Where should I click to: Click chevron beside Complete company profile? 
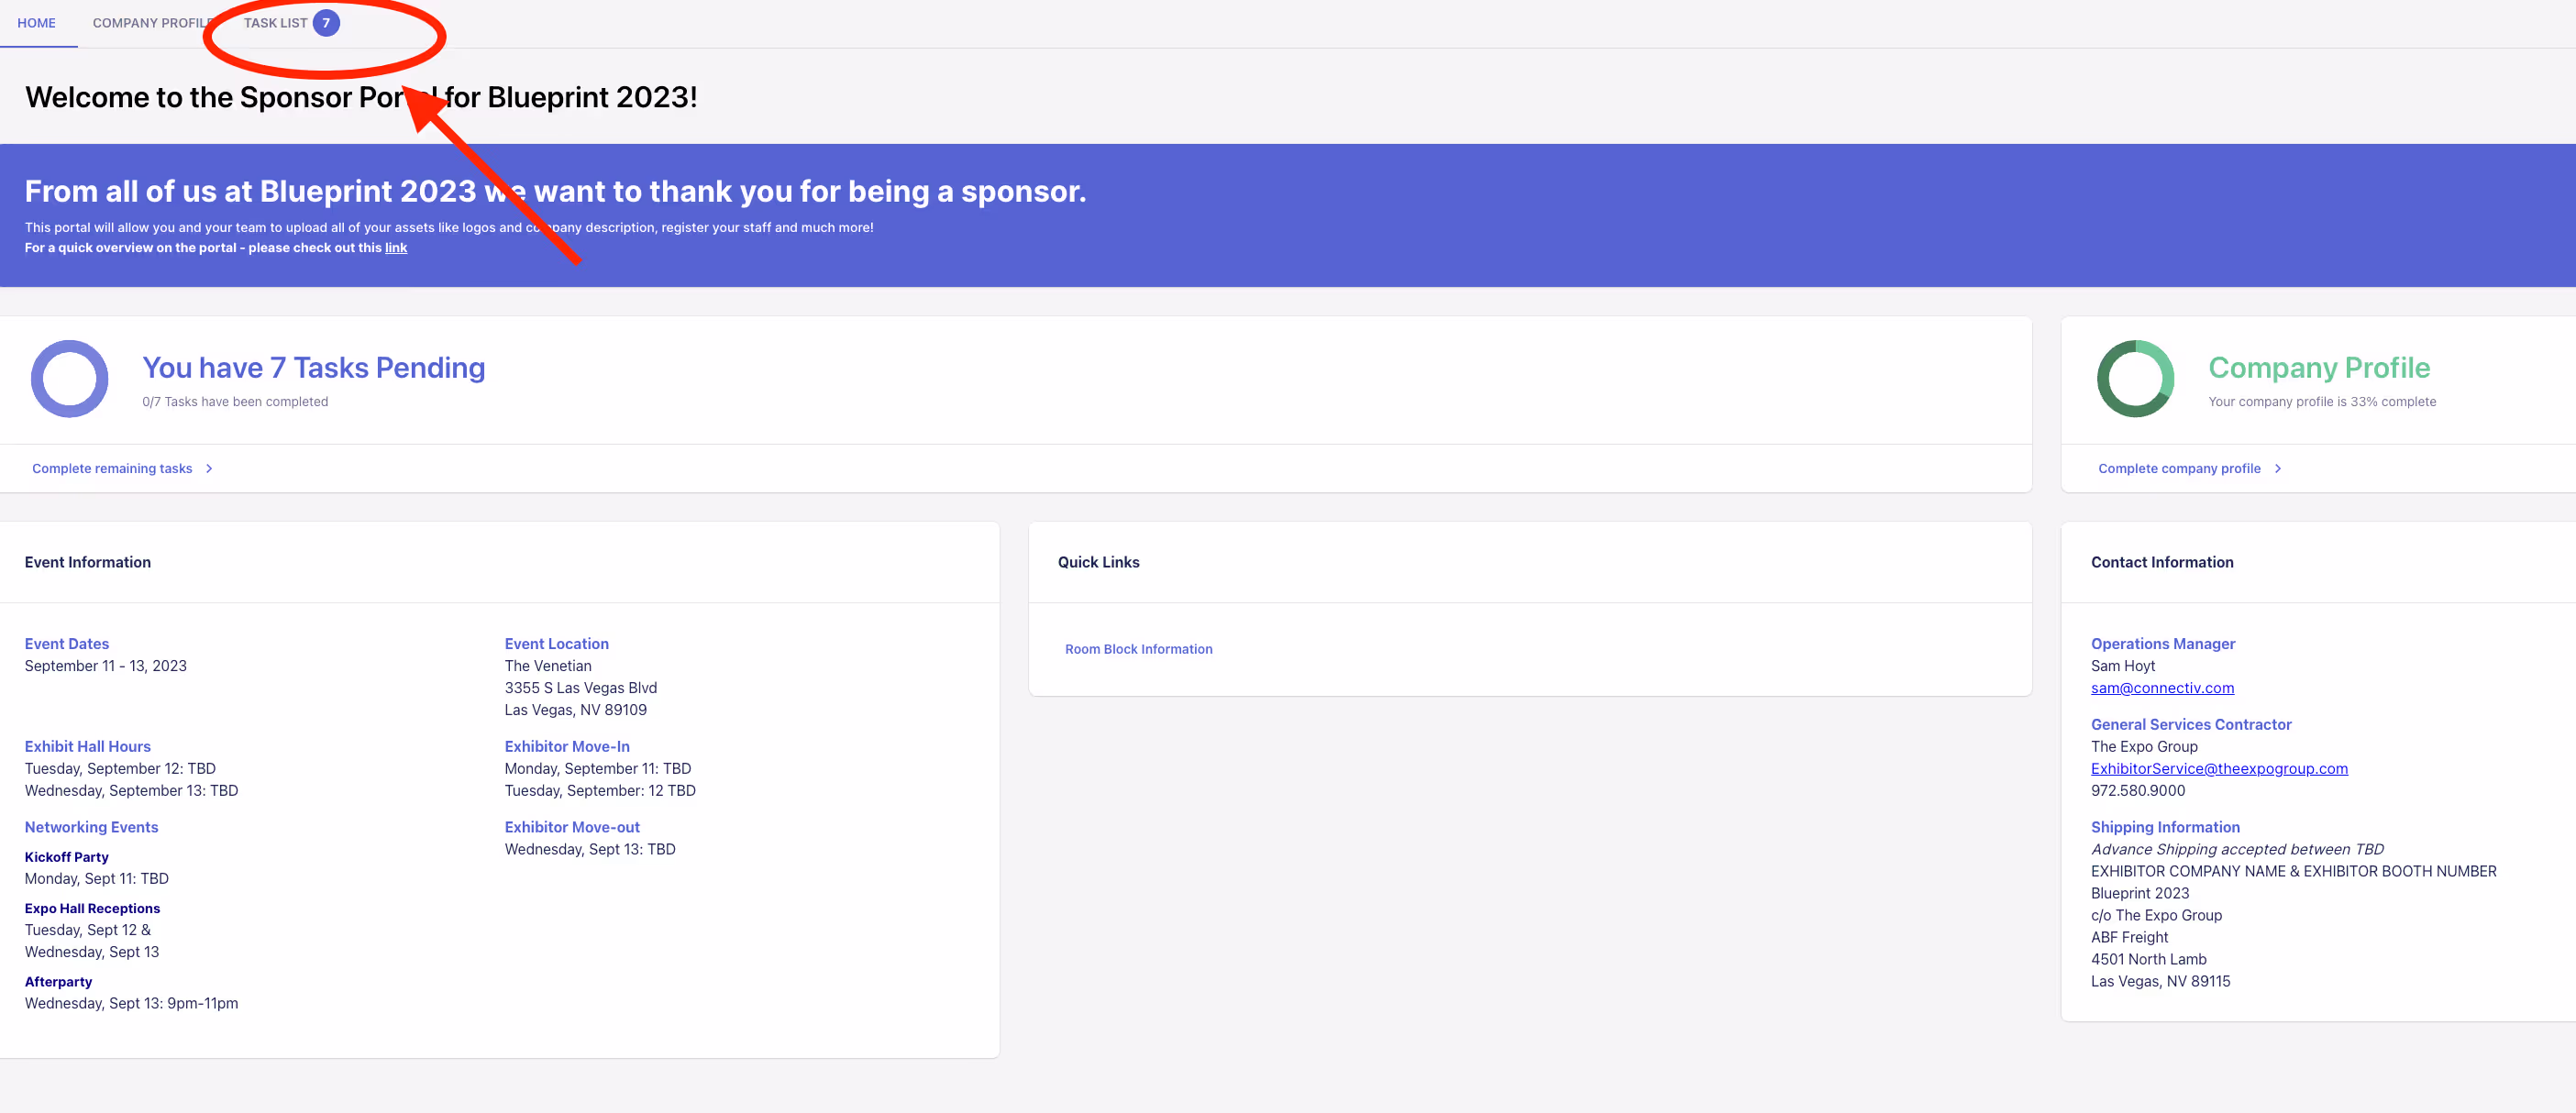point(2277,468)
